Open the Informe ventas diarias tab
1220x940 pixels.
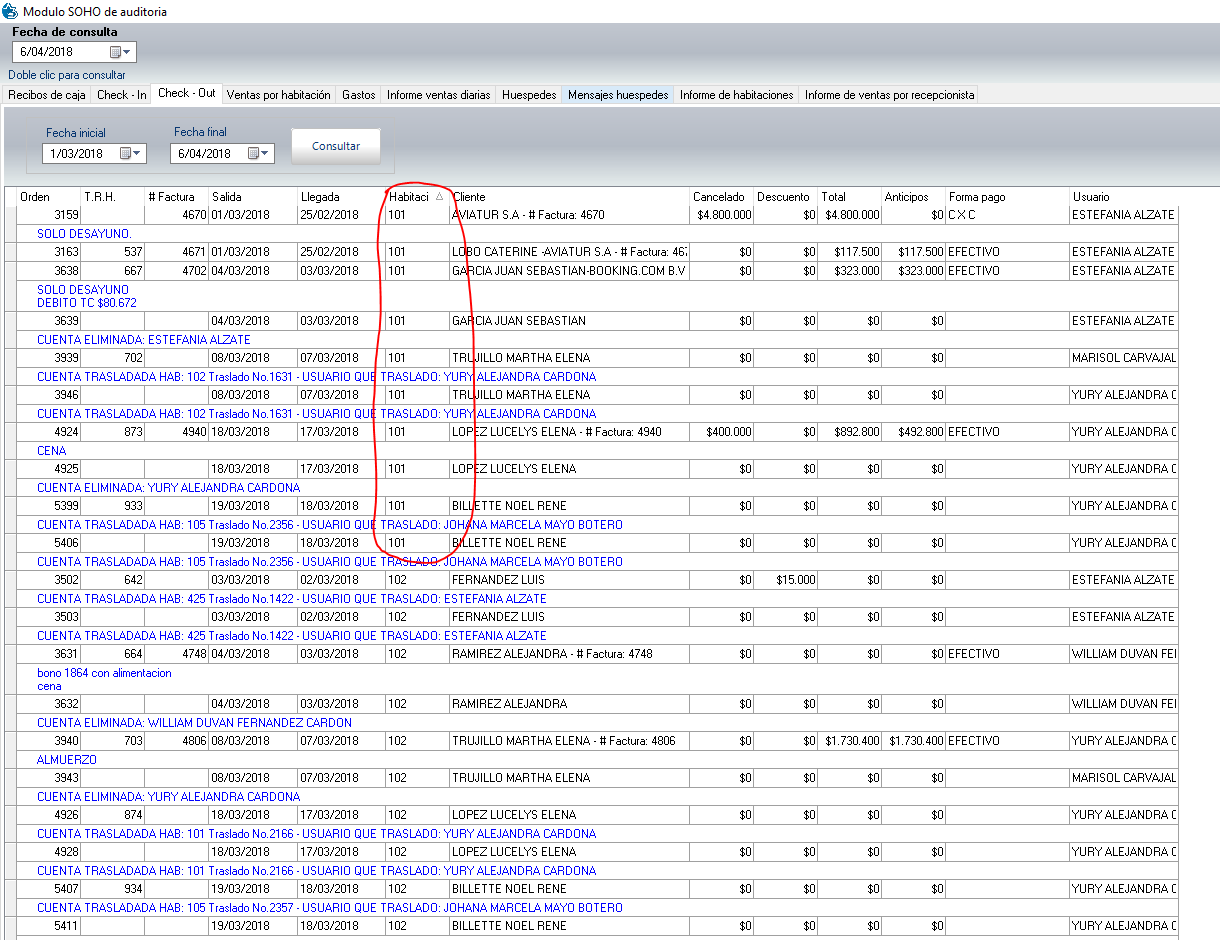coord(438,95)
